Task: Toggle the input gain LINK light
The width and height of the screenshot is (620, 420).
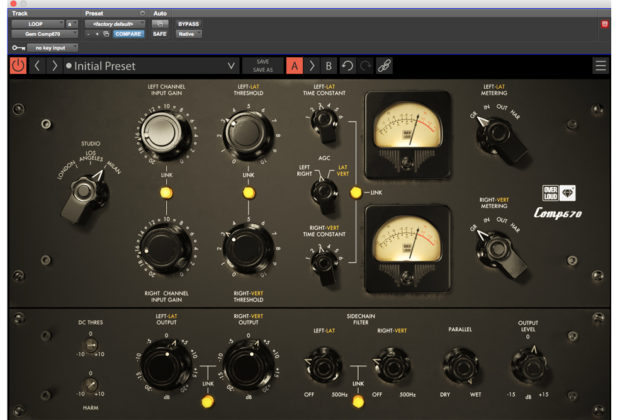Action: (x=165, y=192)
